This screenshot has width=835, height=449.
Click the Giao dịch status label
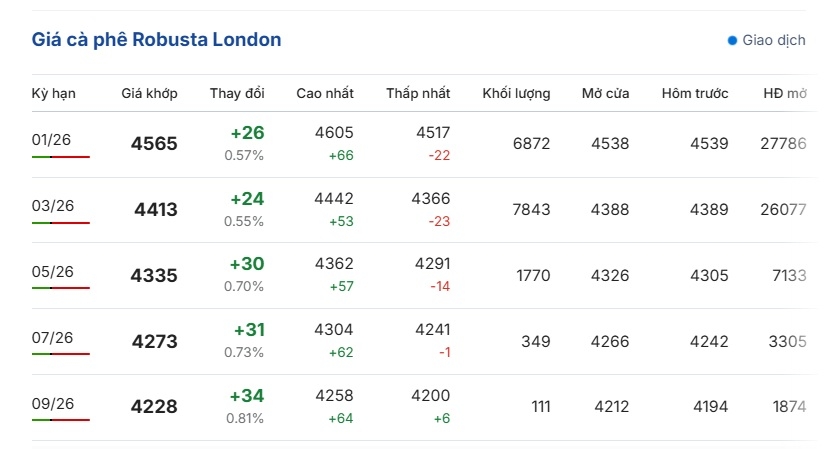(x=774, y=41)
